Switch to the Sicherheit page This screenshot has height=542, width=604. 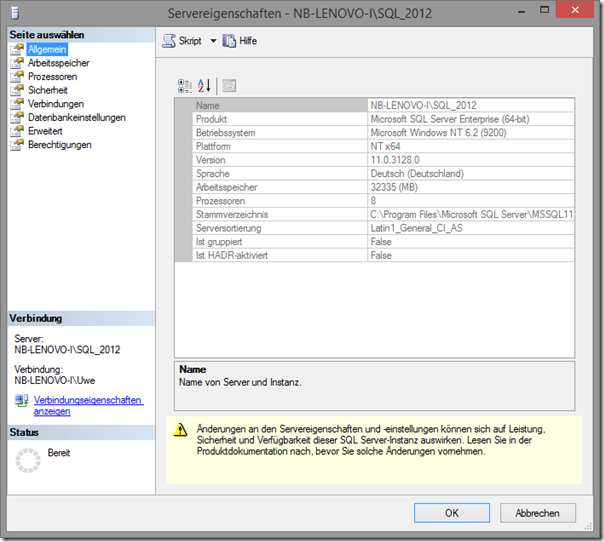(48, 90)
